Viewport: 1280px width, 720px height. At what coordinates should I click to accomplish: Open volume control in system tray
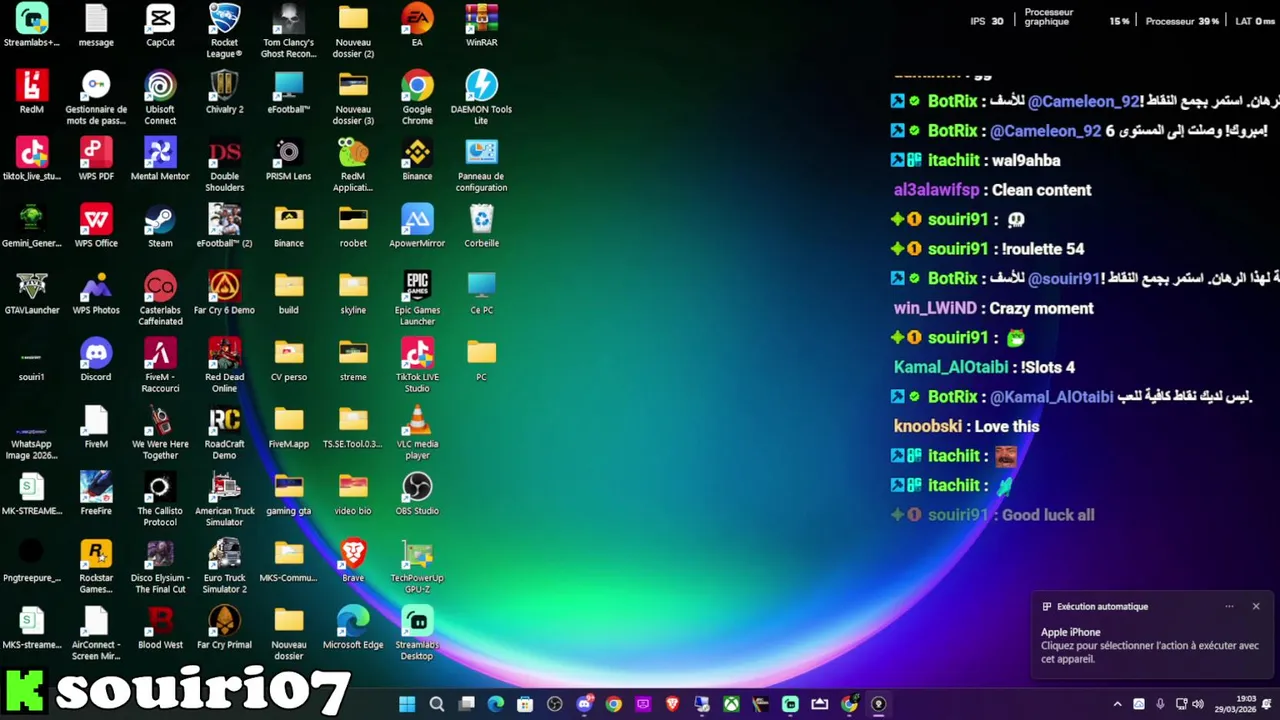(x=1198, y=704)
